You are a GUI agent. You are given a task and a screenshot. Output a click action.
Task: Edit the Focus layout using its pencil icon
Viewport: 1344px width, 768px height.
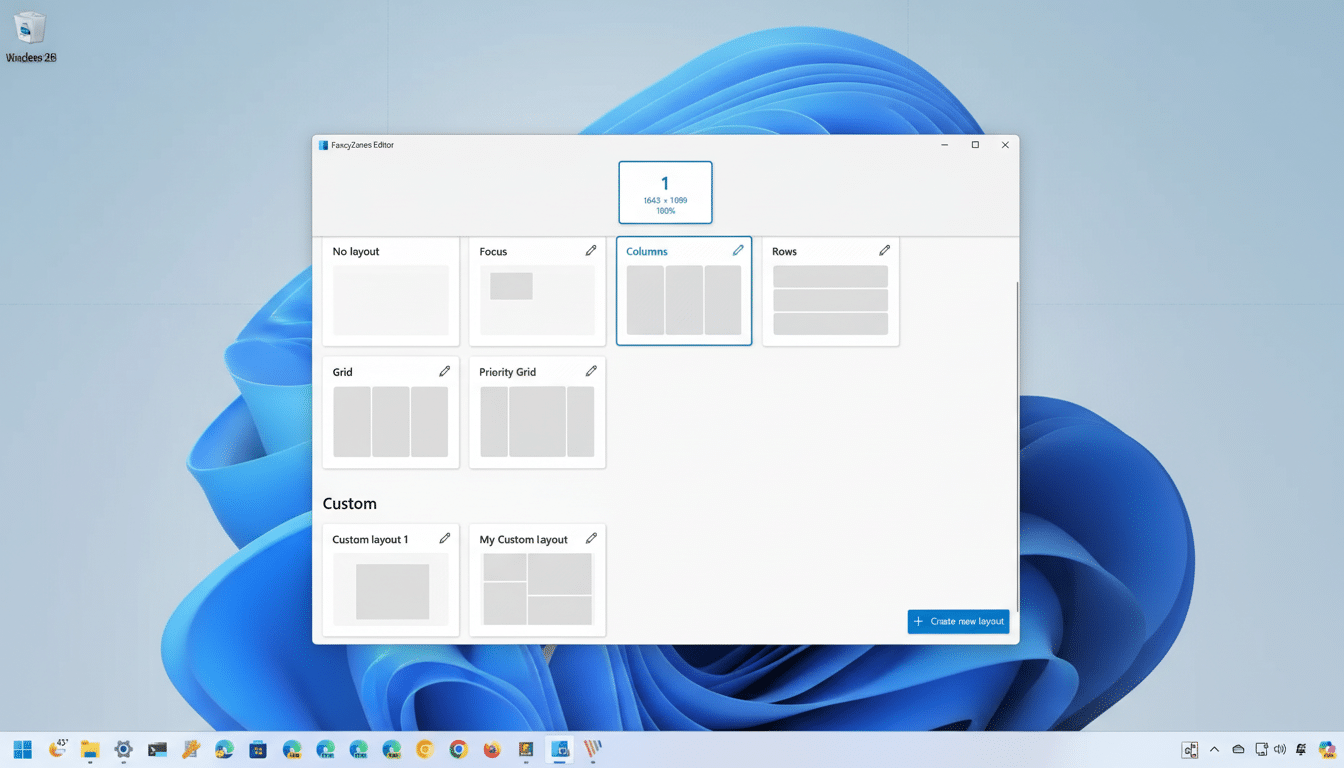click(591, 249)
